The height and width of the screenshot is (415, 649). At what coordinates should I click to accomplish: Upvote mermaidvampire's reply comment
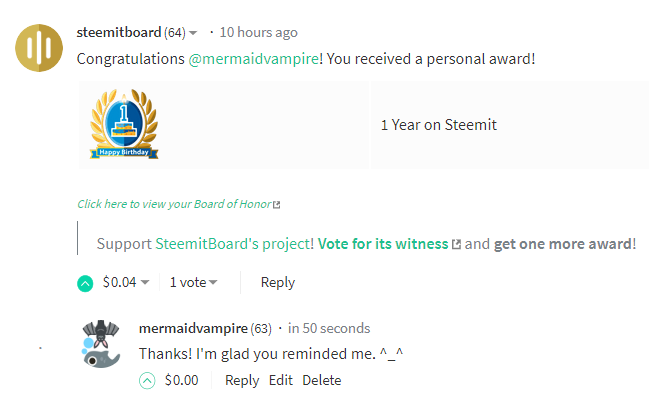point(147,381)
